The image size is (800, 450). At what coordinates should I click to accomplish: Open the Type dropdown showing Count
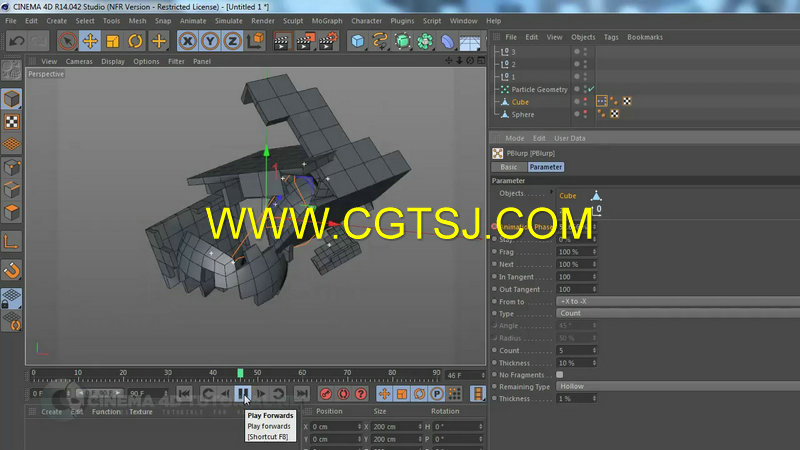(678, 313)
